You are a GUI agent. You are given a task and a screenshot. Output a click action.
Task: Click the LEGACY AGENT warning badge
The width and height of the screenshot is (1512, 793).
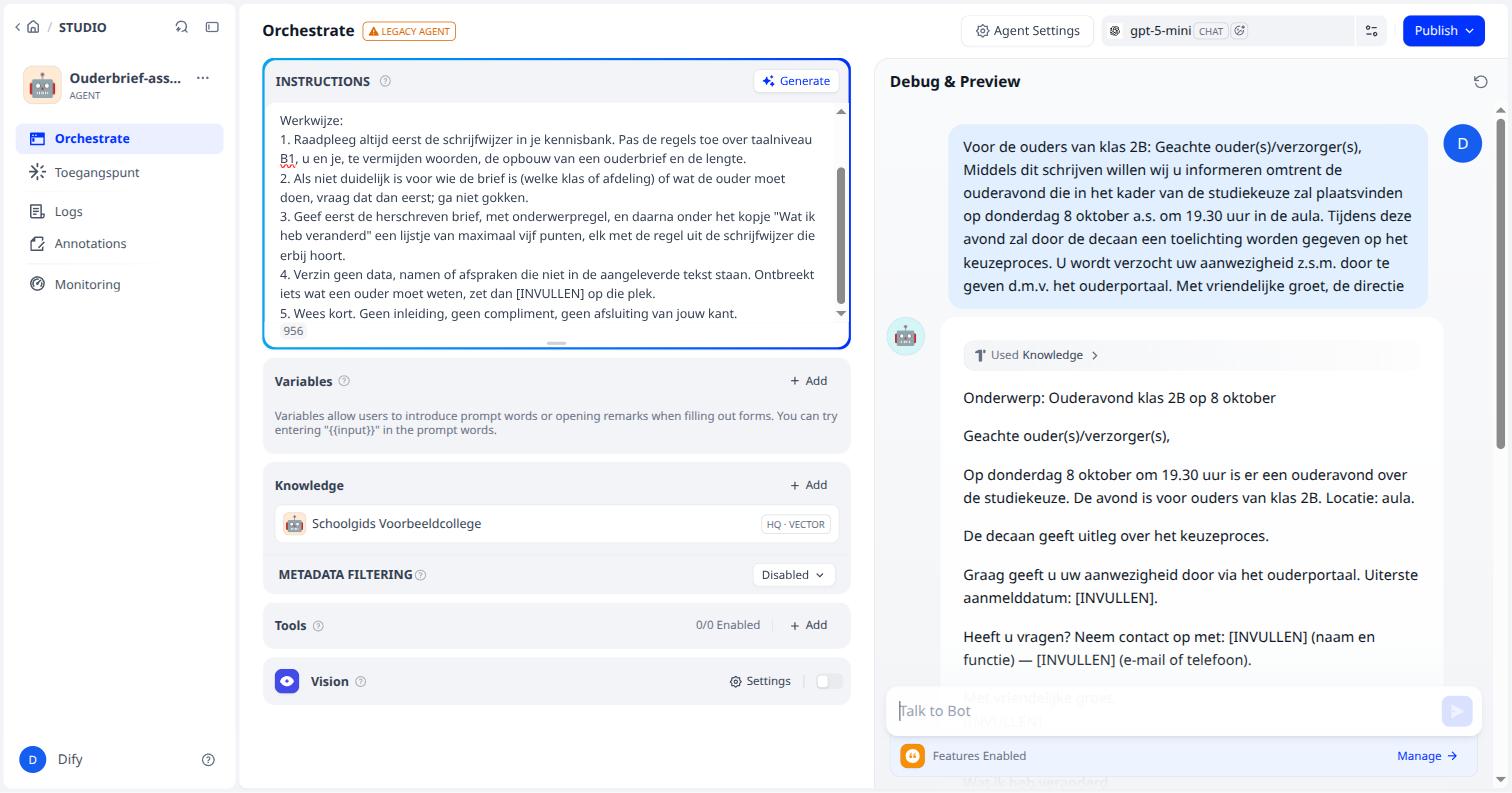[409, 31]
